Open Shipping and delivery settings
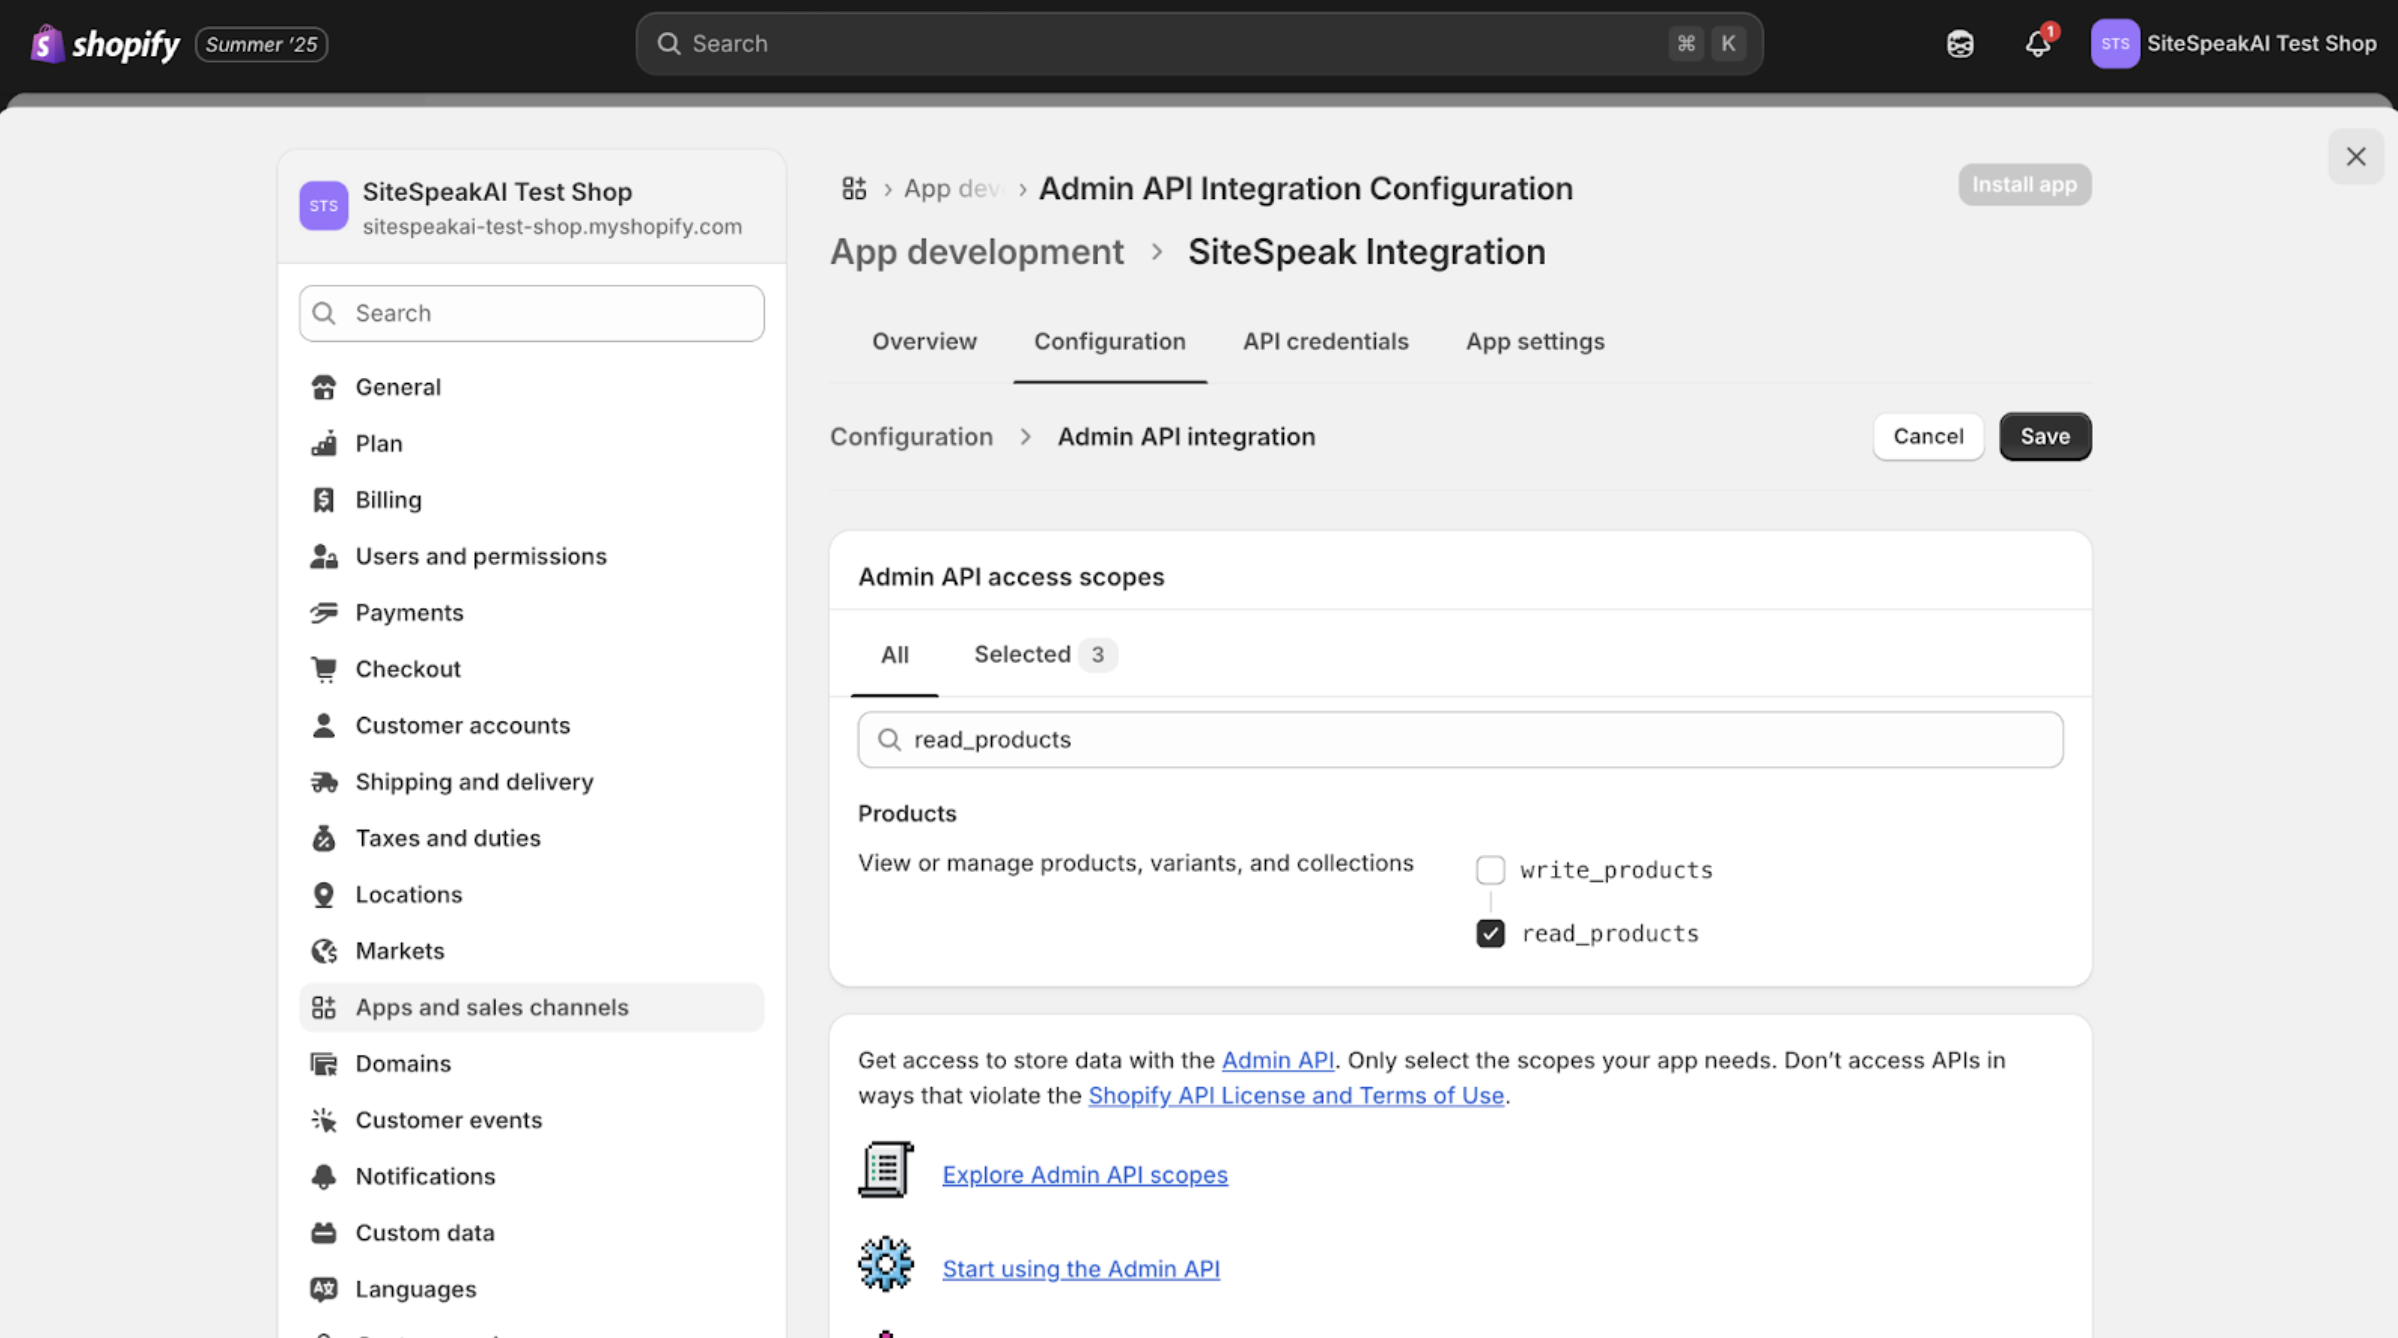 coord(474,781)
